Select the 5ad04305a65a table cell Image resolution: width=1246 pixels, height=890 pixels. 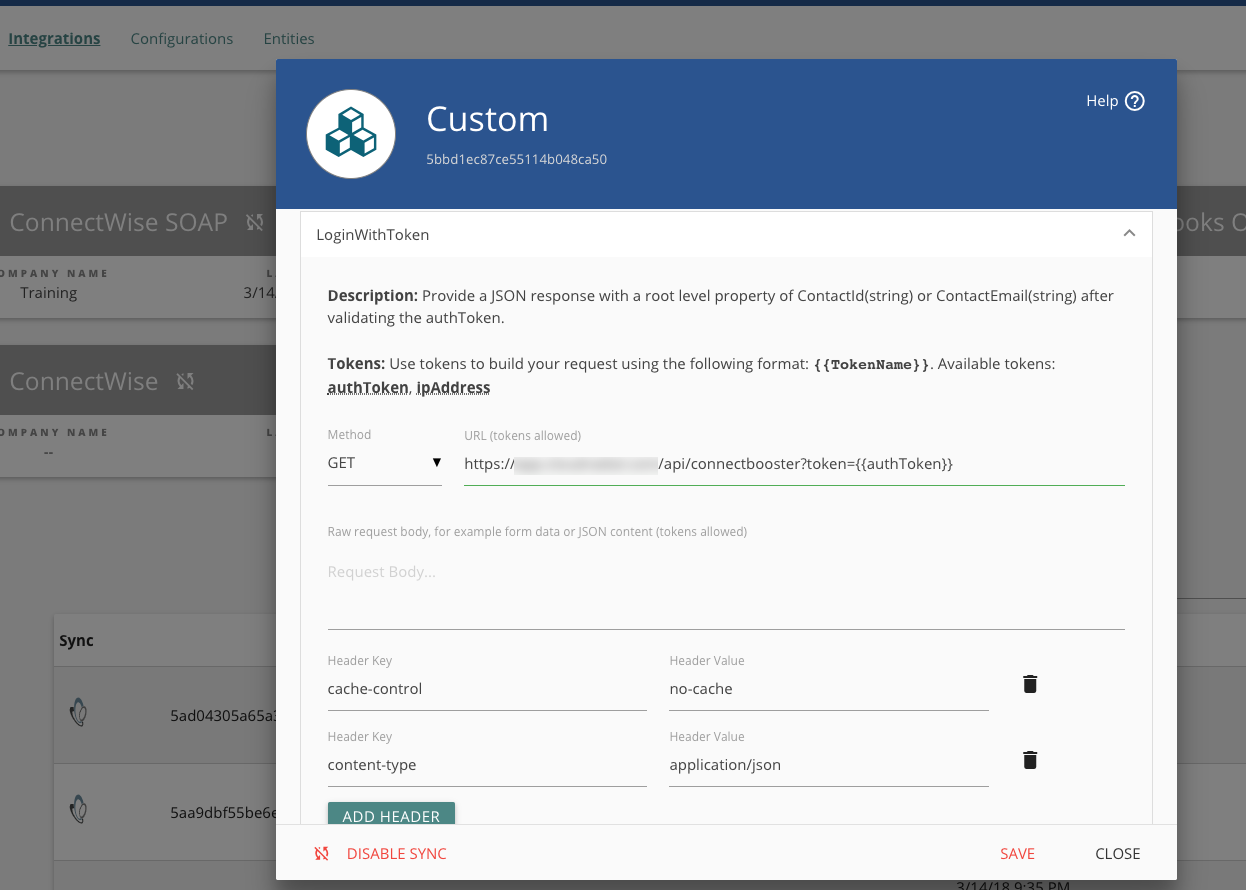(223, 716)
